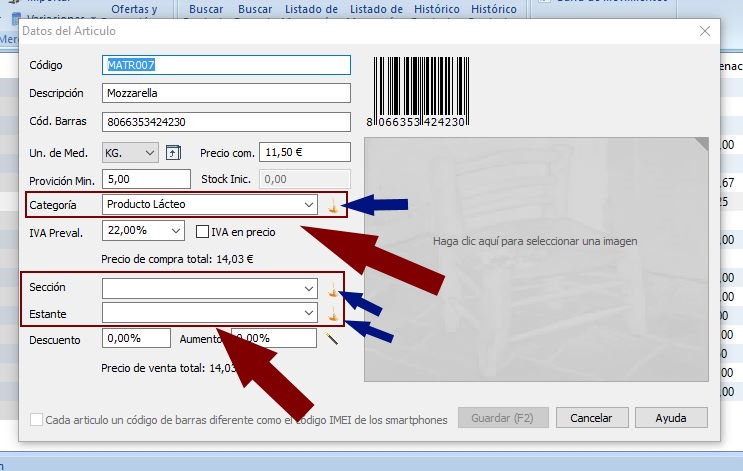Click the Listado de item after the second Buscar
The image size is (743, 471).
click(x=311, y=9)
